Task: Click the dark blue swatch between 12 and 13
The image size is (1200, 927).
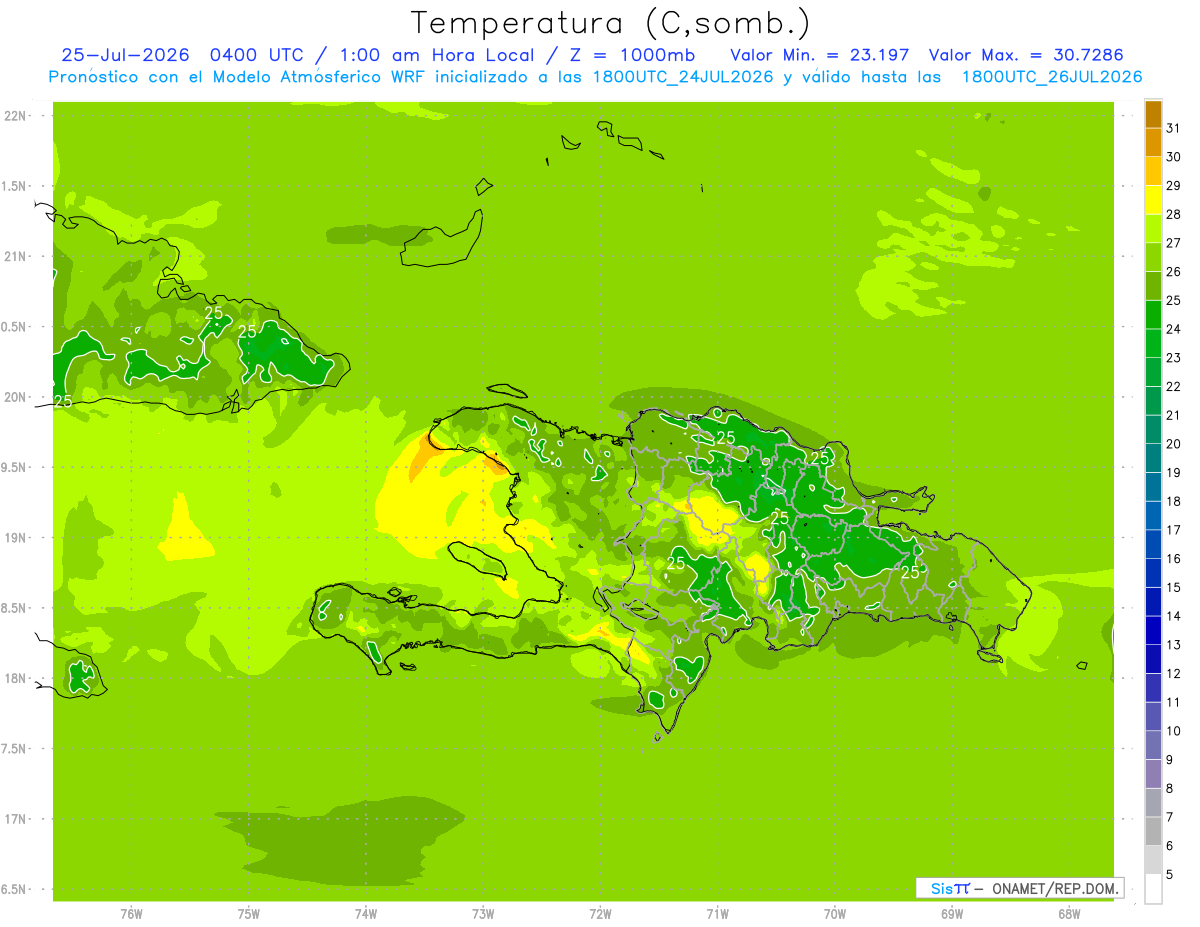Action: click(1153, 660)
